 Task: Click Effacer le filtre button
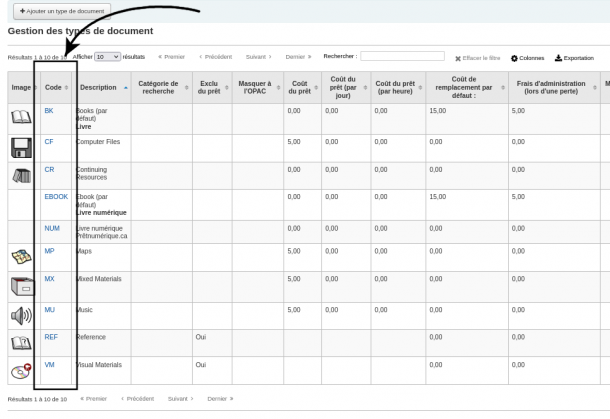(475, 58)
